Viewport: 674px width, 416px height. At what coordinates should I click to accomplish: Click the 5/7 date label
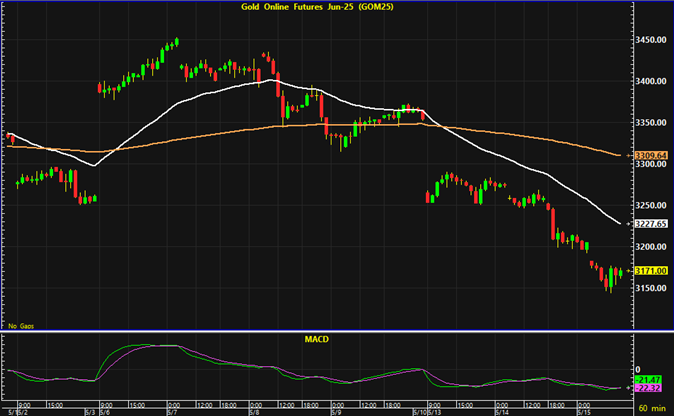pyautogui.click(x=172, y=413)
